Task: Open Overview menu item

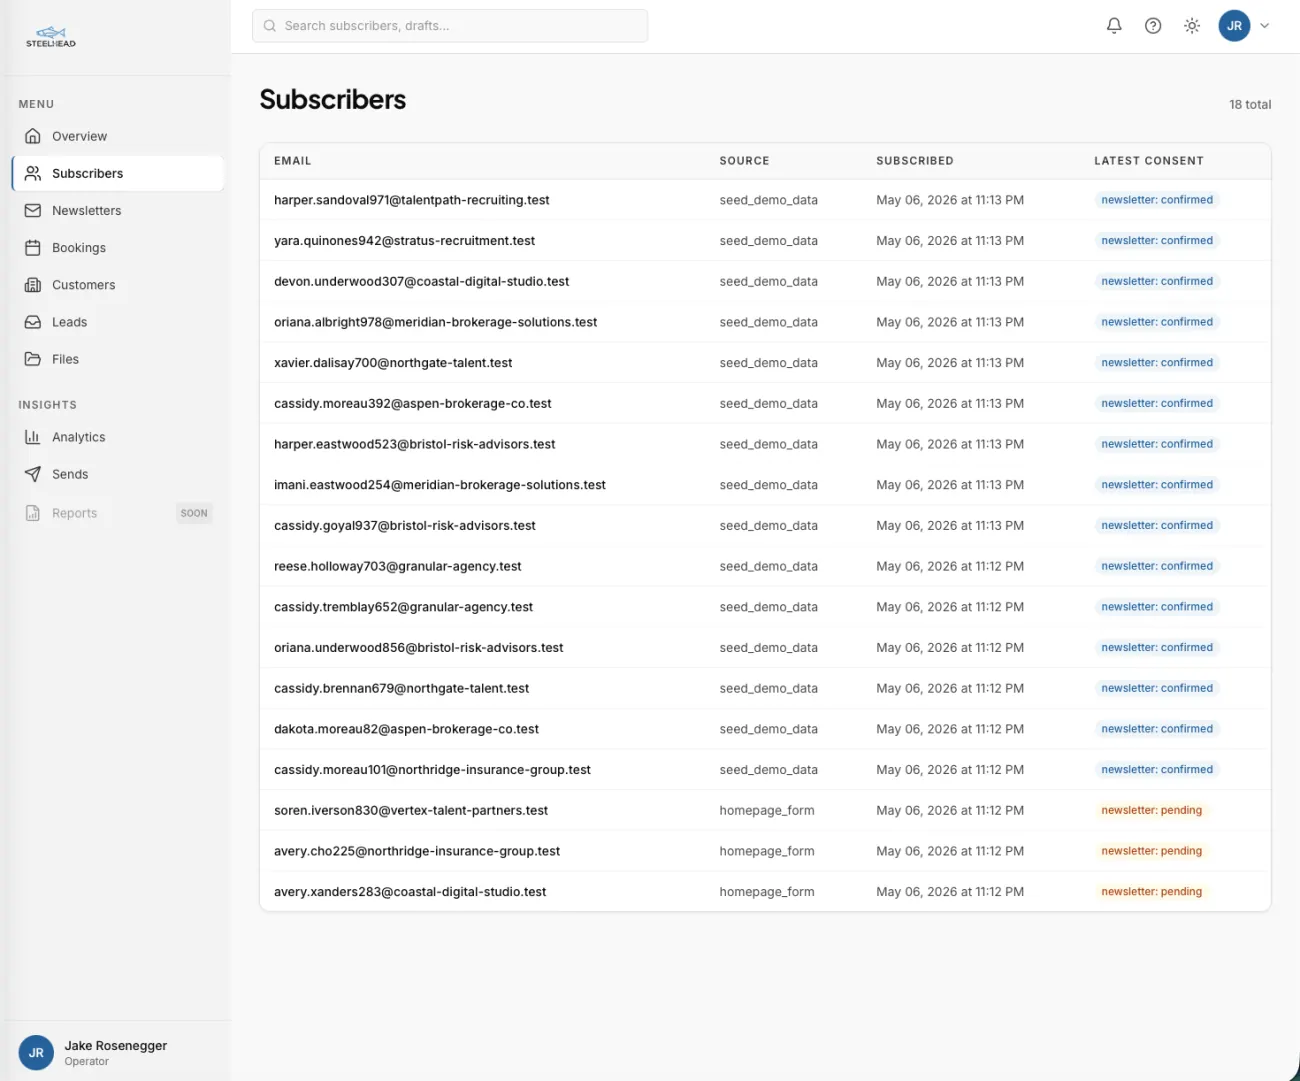Action: (x=118, y=136)
